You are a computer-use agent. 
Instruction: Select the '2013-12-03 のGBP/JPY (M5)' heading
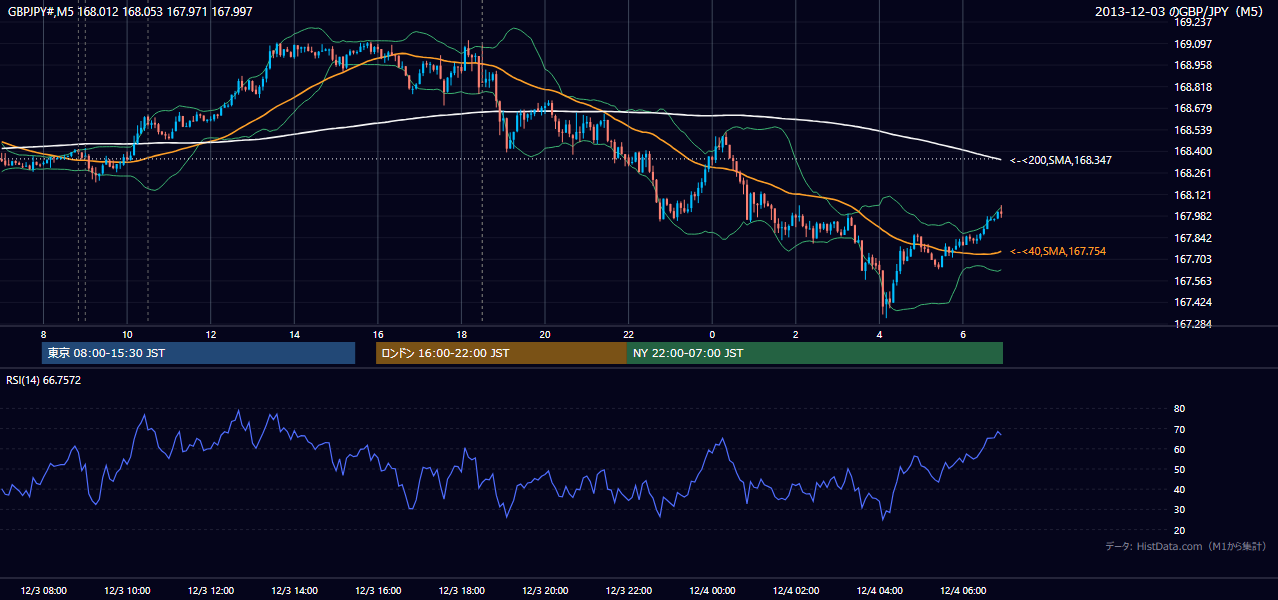click(1180, 12)
